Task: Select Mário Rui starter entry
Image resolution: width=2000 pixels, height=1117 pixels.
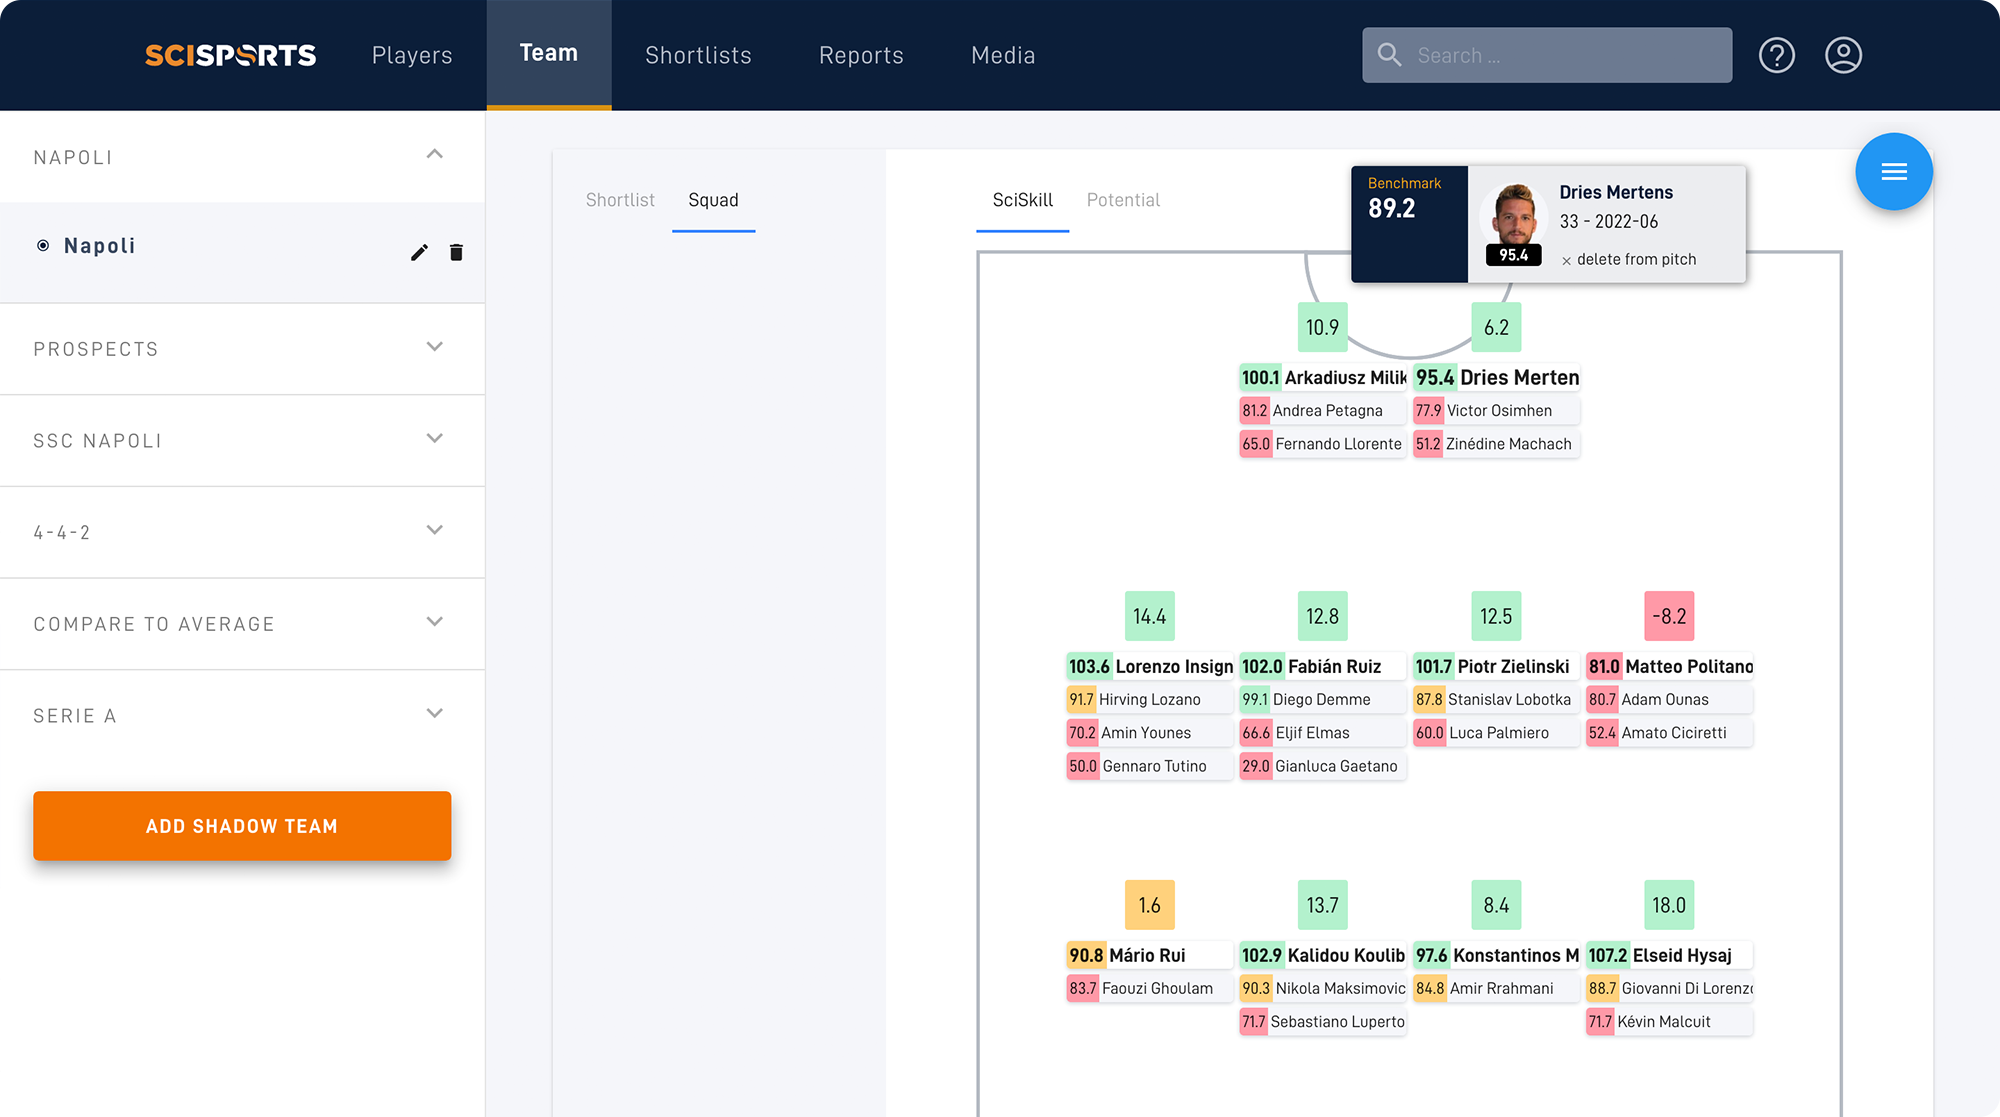Action: click(x=1150, y=955)
